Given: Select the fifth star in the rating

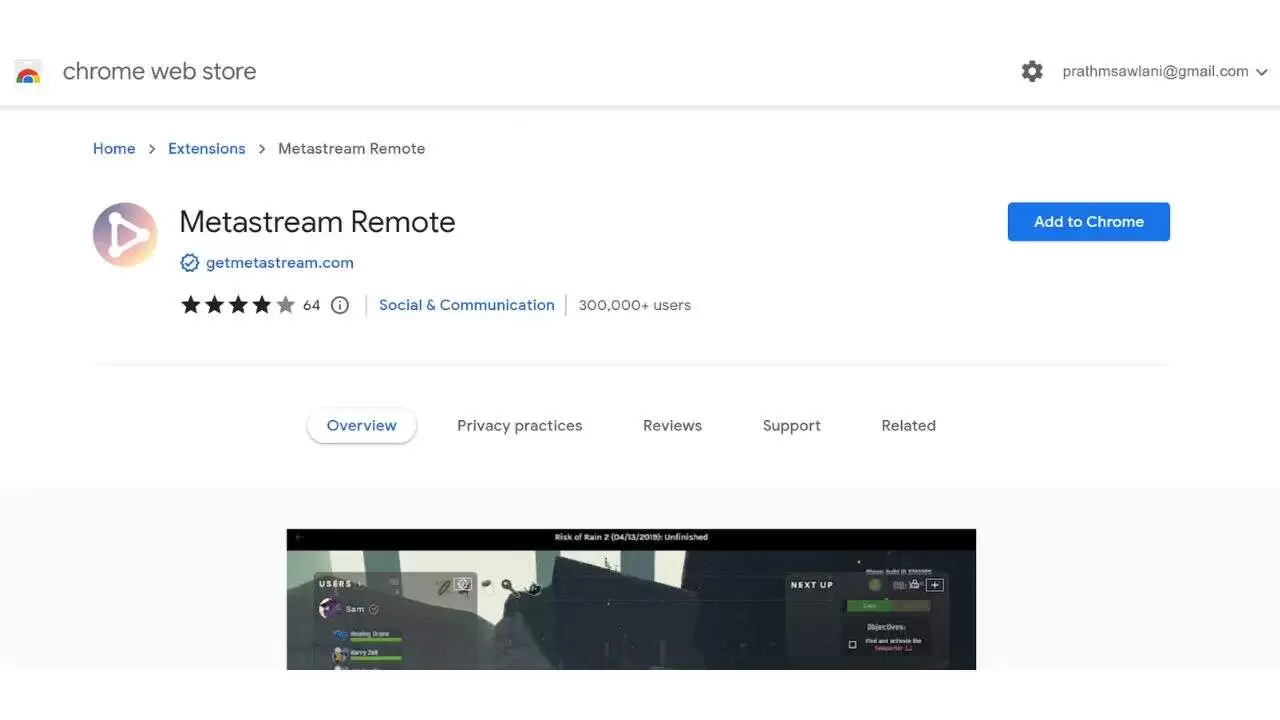Looking at the screenshot, I should (x=286, y=304).
